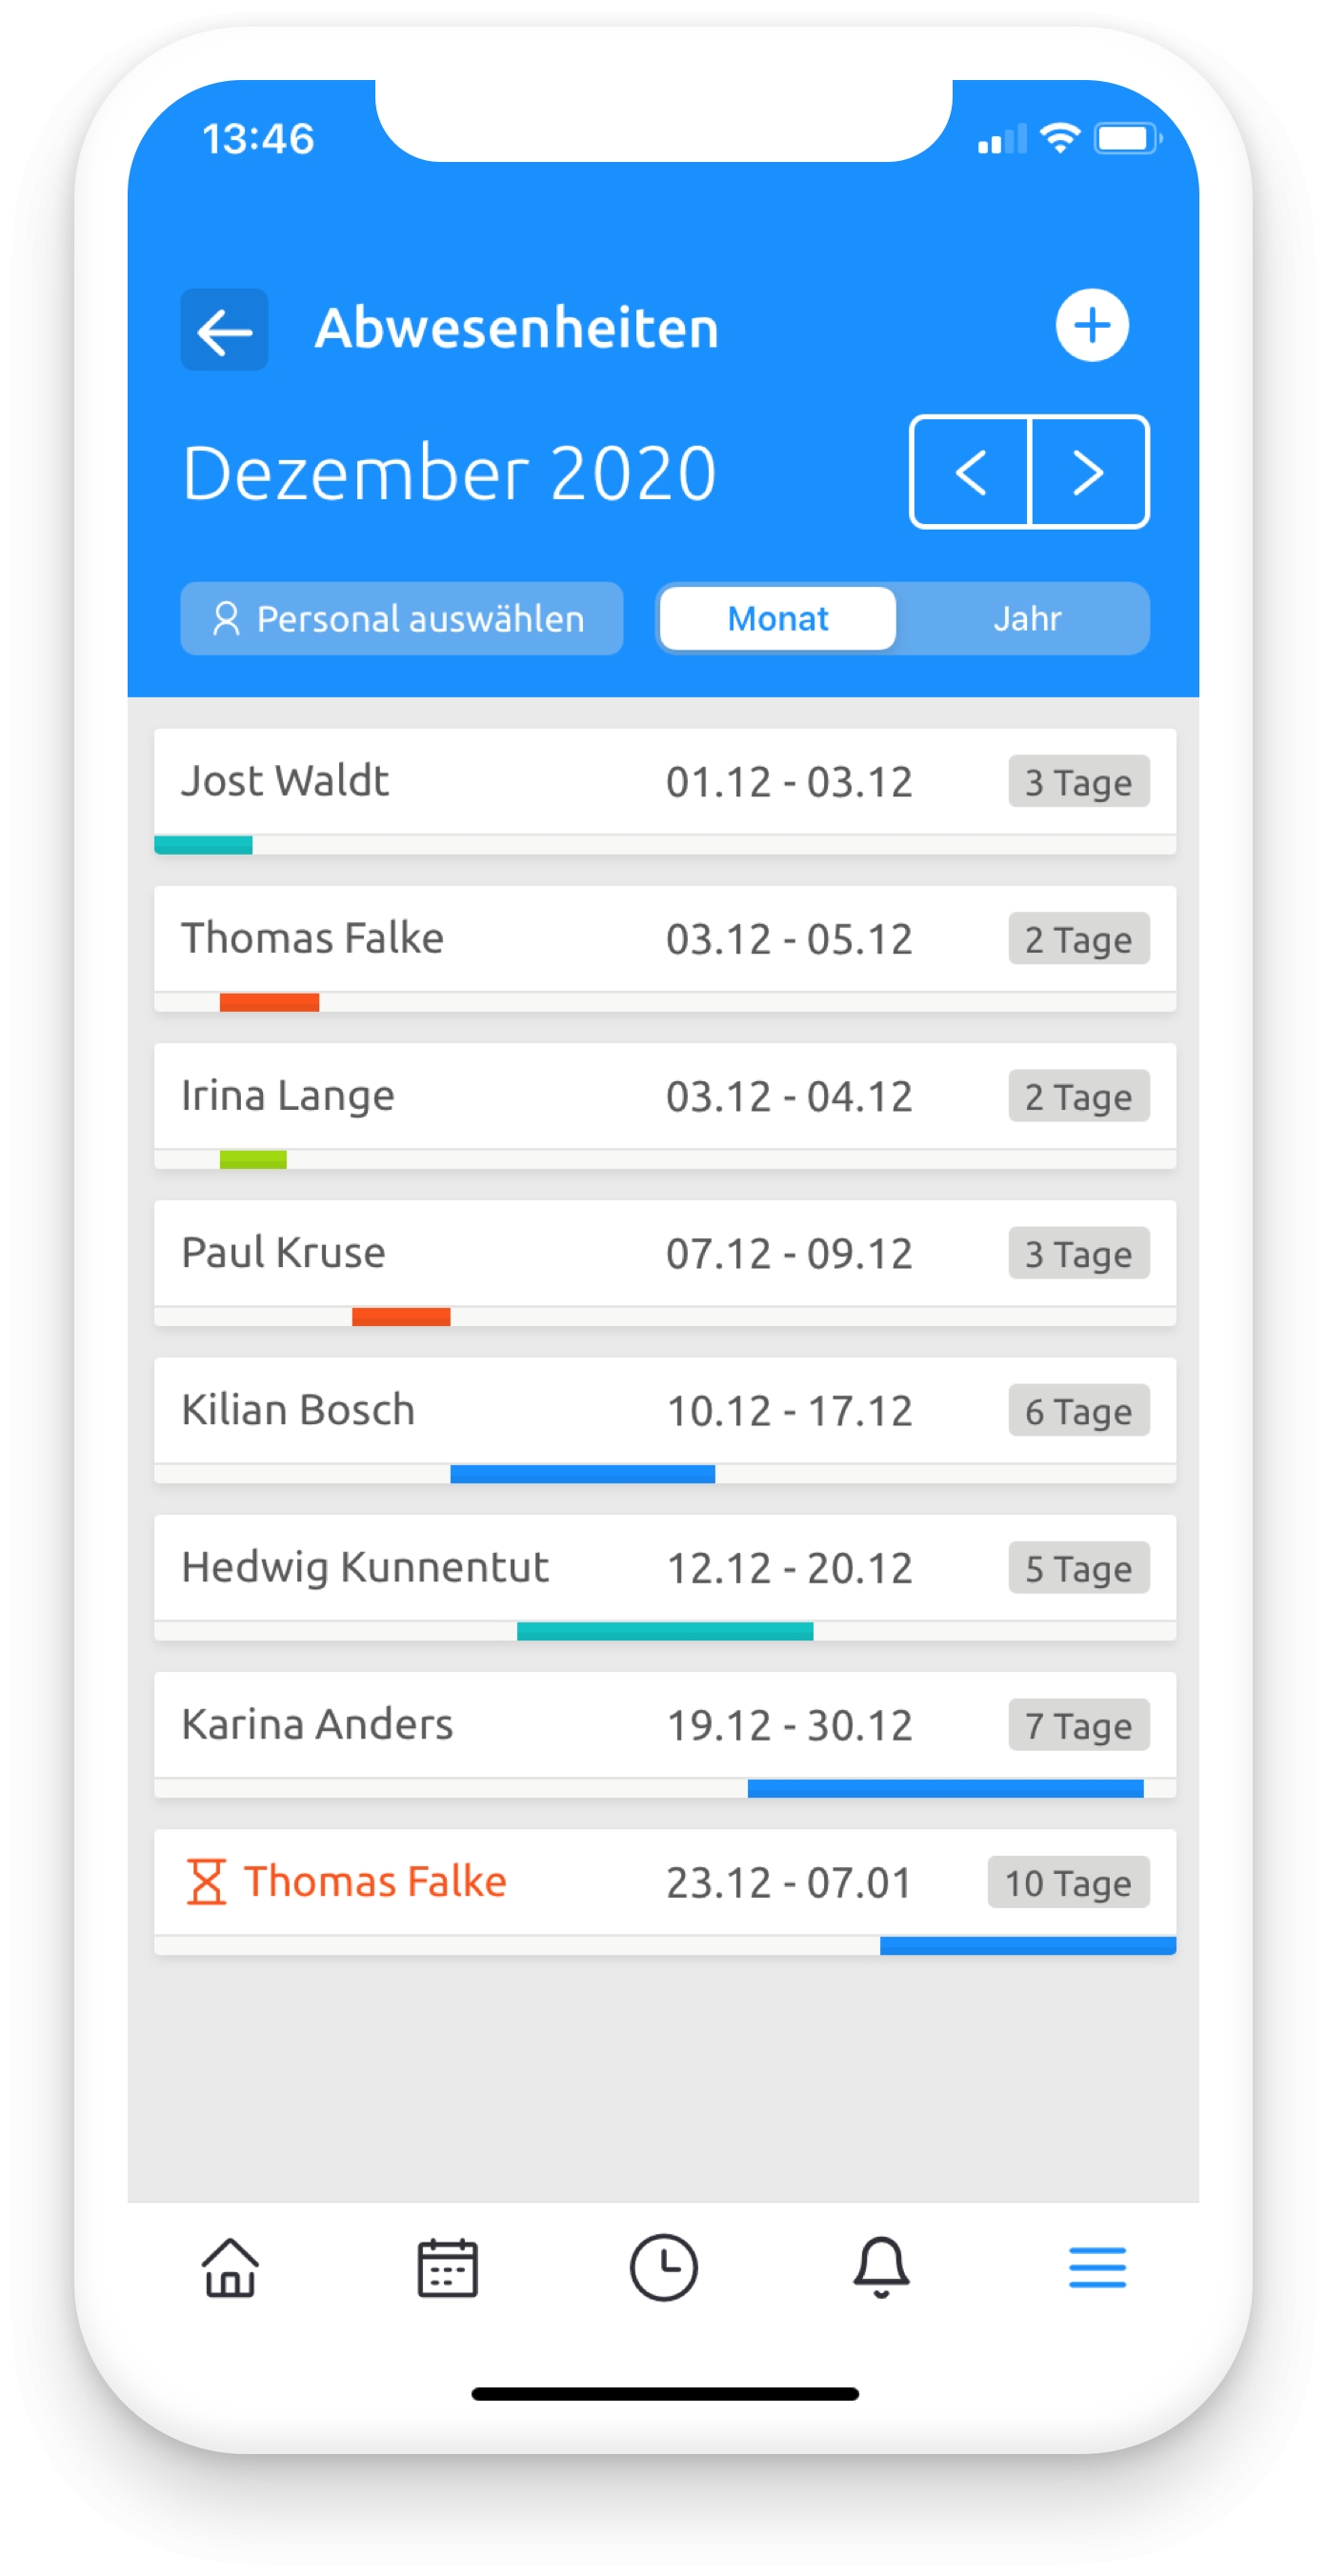Click the 10 Tage badge

pyautogui.click(x=1067, y=1883)
